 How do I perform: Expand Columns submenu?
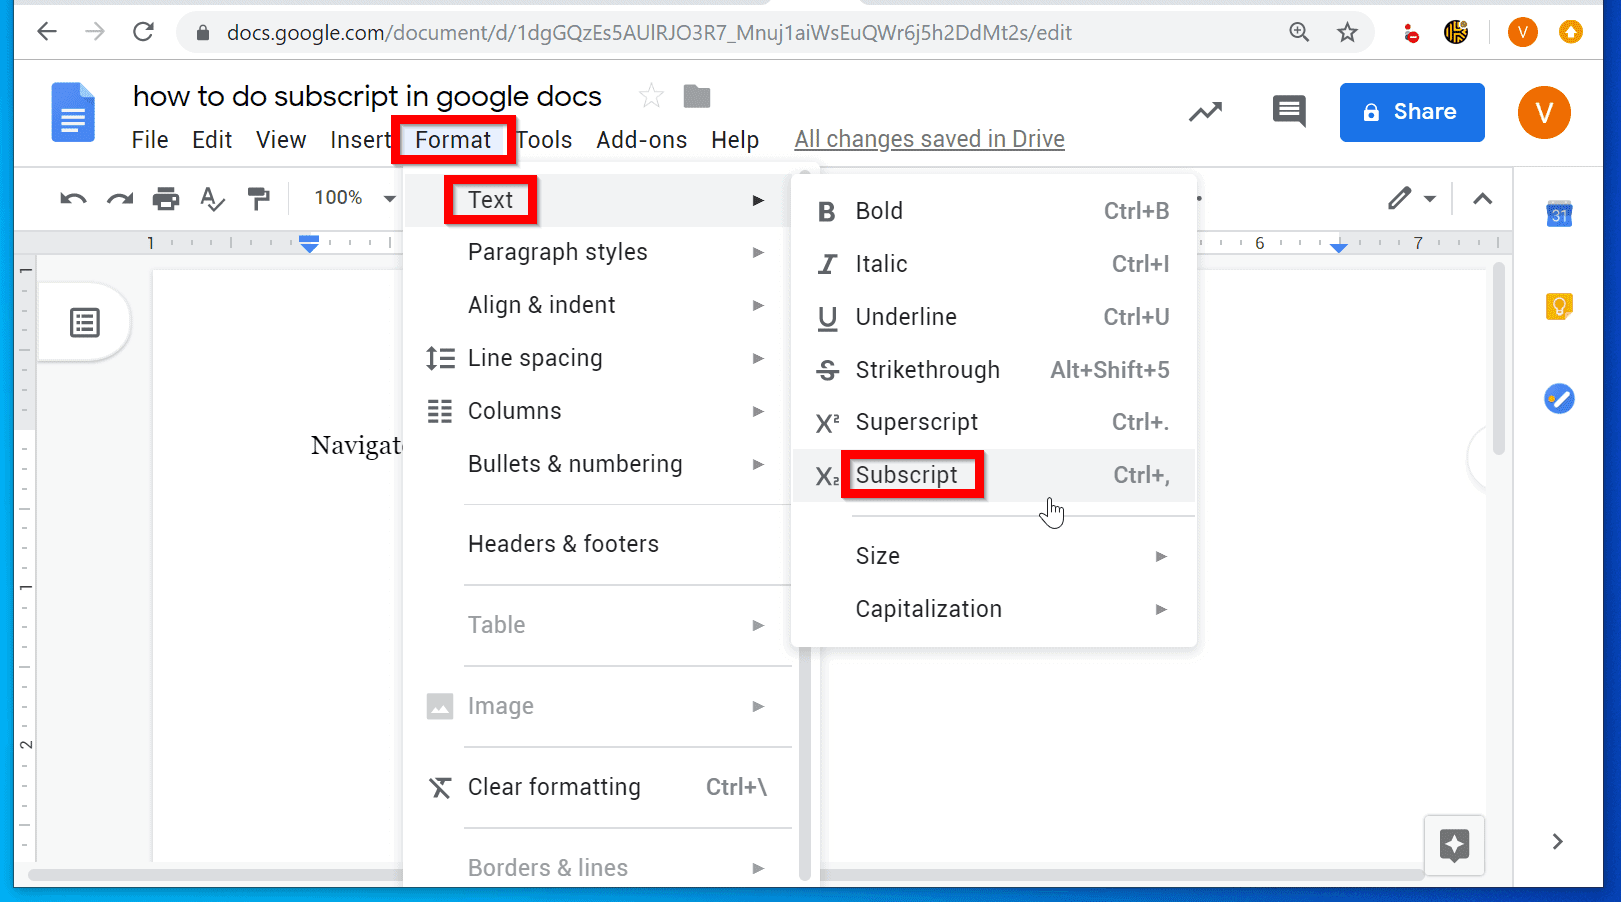[597, 411]
